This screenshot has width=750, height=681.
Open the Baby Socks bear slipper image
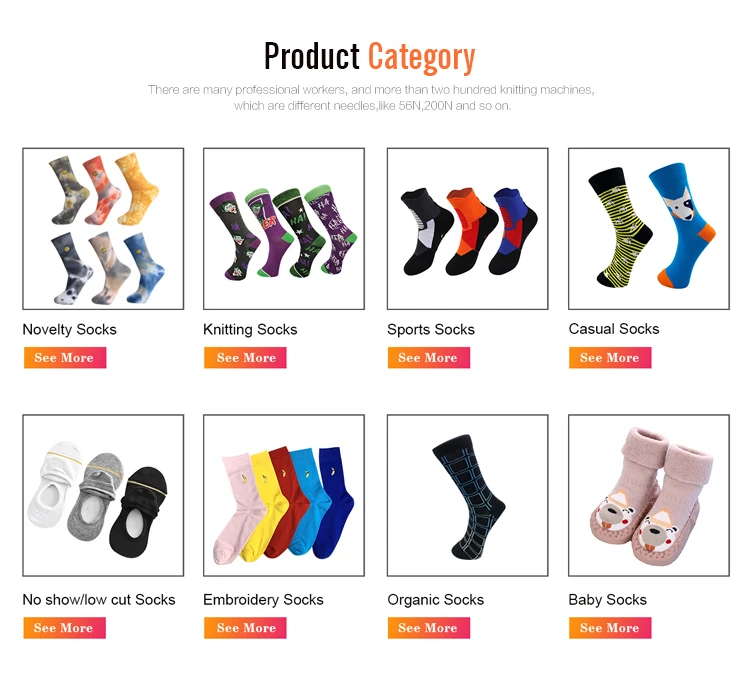649,495
